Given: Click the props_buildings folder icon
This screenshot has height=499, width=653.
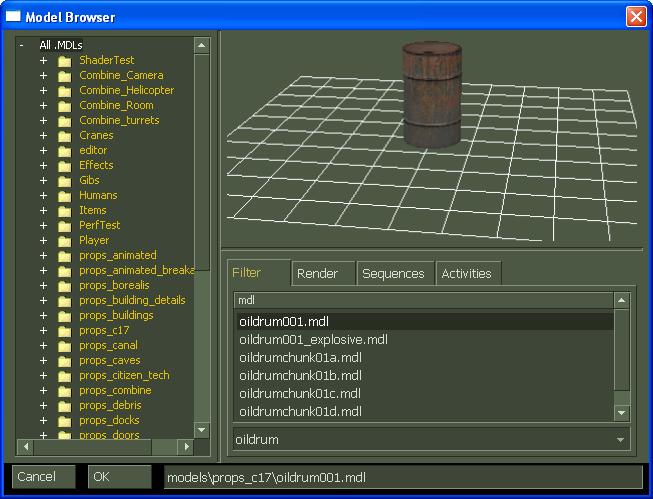Looking at the screenshot, I should (x=65, y=316).
